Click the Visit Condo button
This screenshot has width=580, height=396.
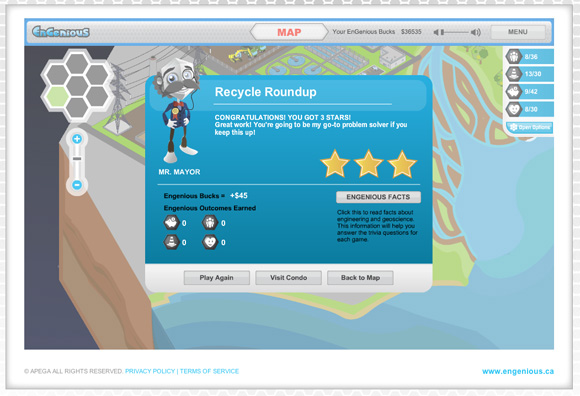pos(289,278)
